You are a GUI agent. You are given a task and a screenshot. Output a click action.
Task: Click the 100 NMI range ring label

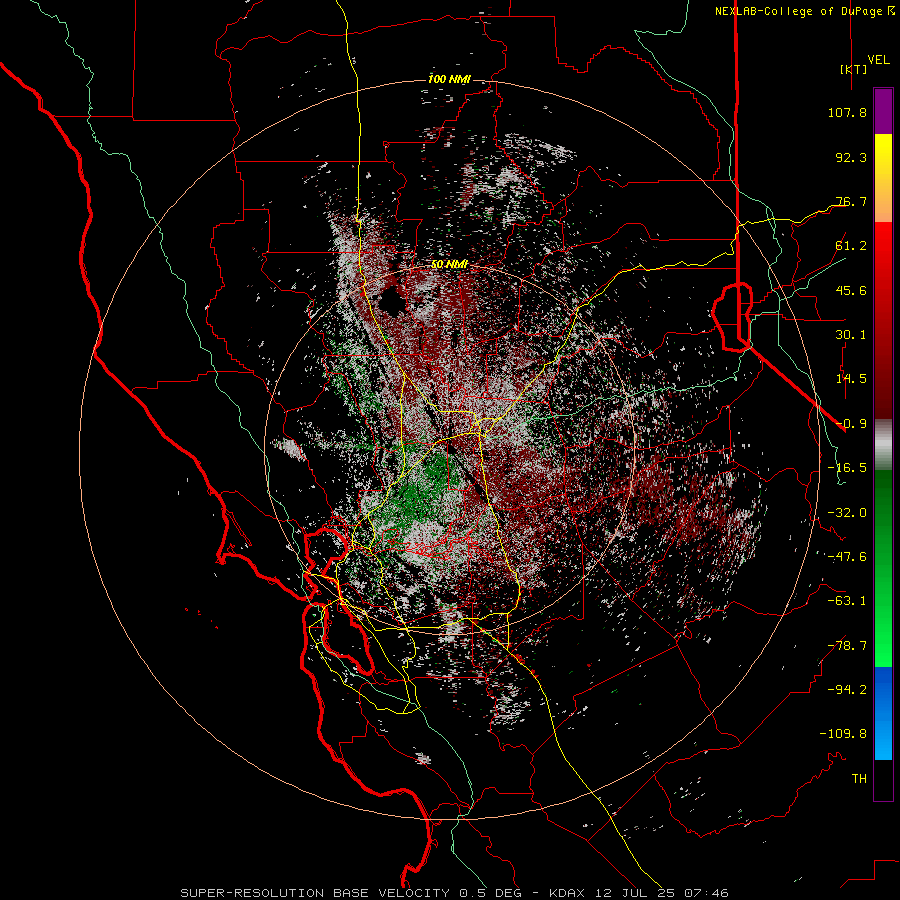point(449,79)
